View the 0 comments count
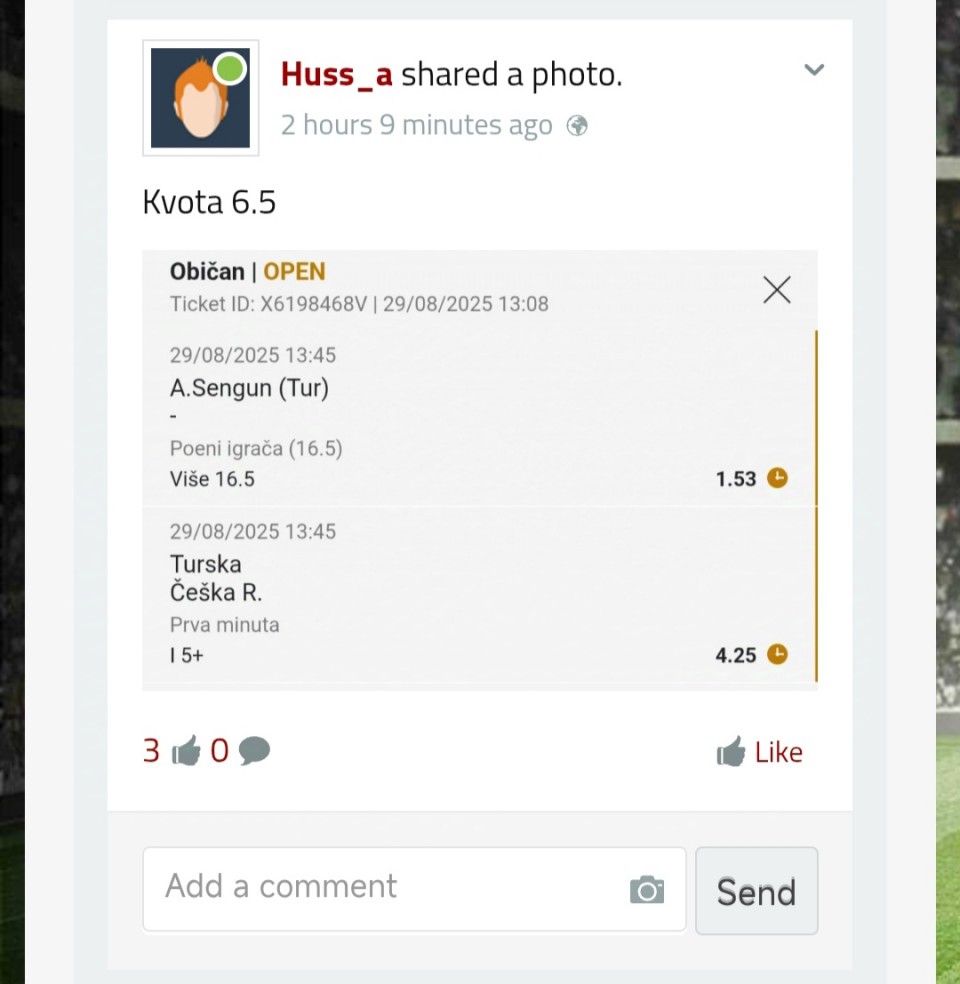 (x=219, y=751)
